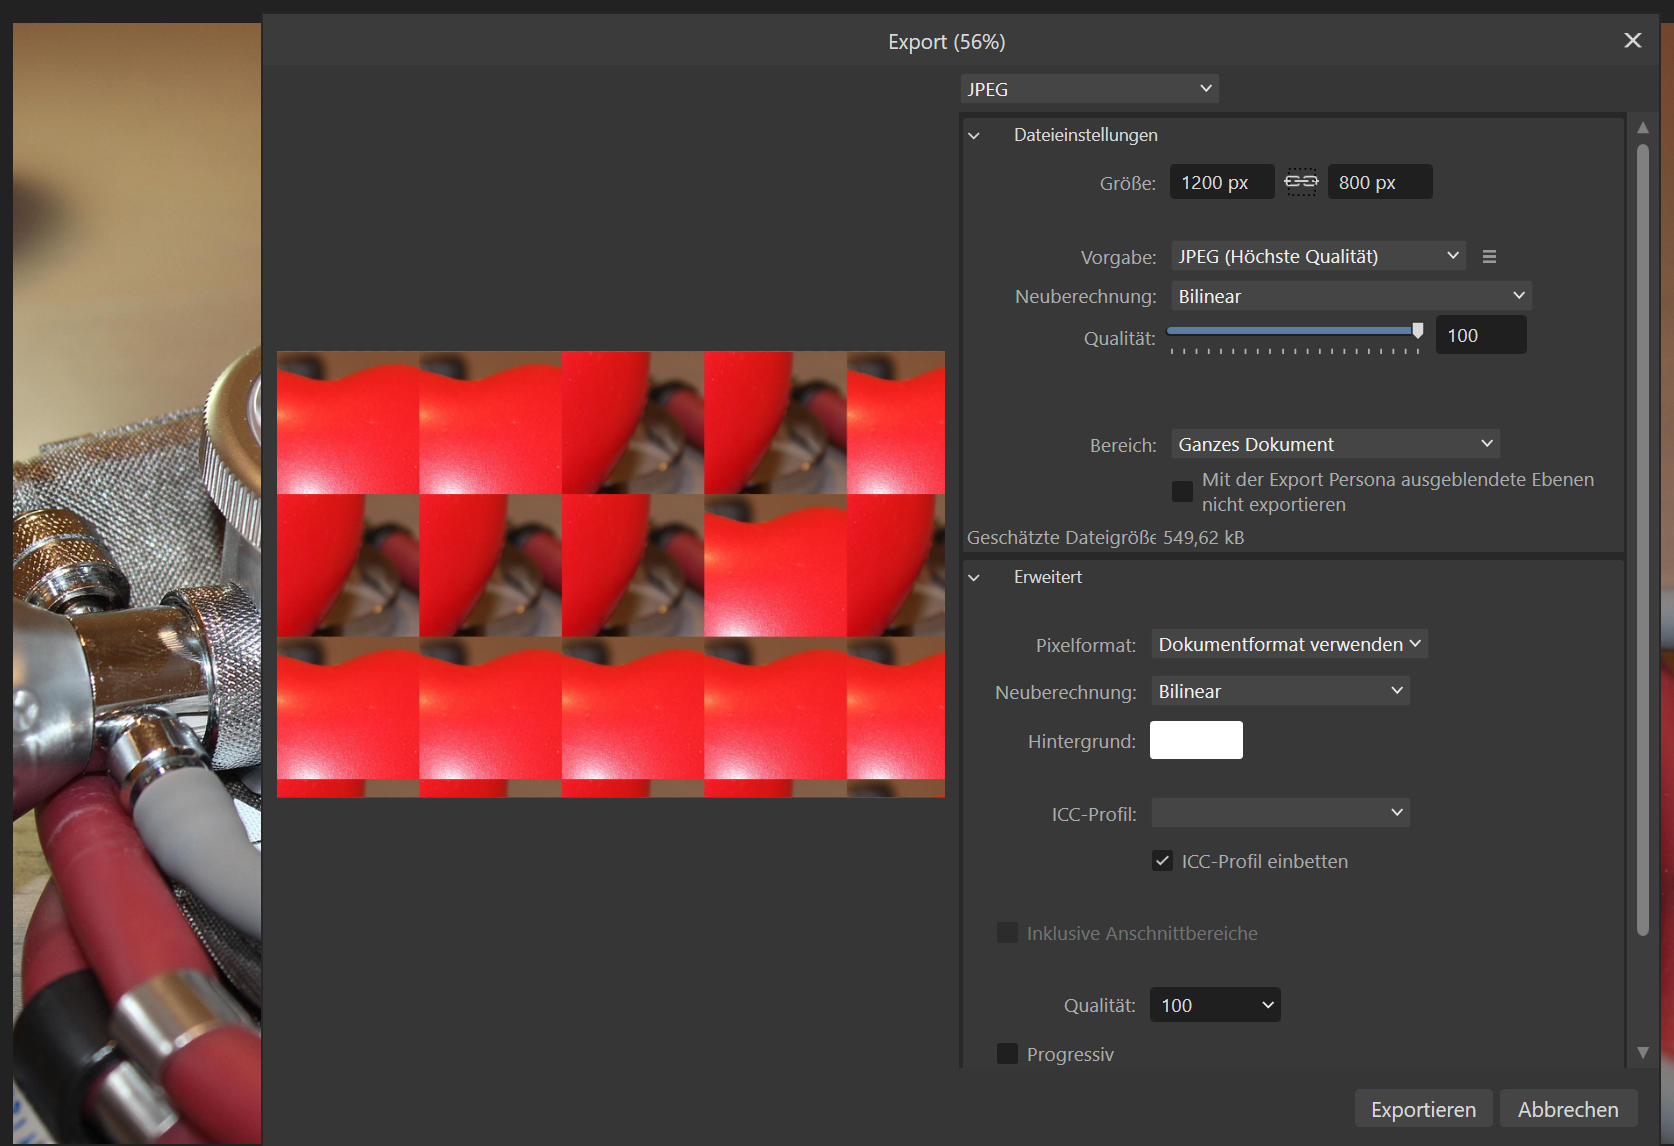The height and width of the screenshot is (1146, 1674).
Task: Open the preset options hamburger menu
Action: (1489, 257)
